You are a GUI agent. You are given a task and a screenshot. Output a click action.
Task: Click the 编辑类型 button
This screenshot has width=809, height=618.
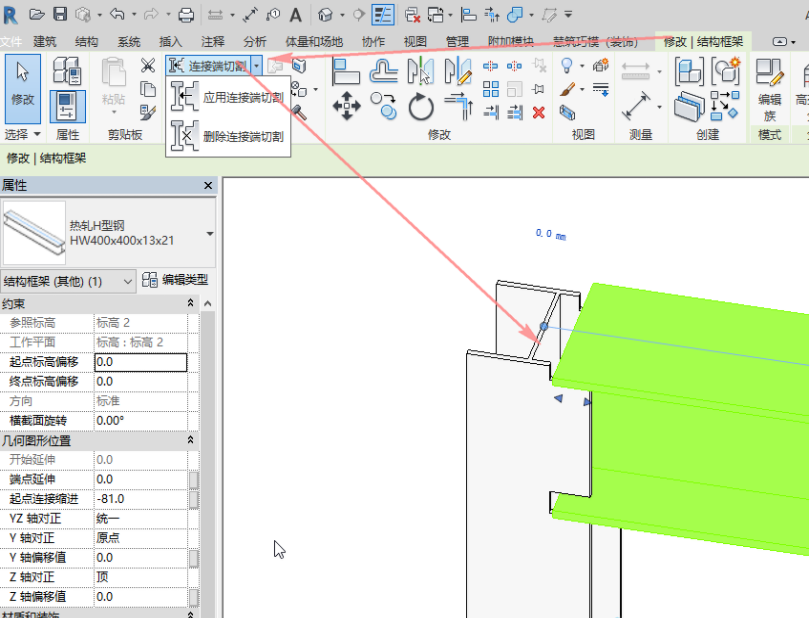click(175, 281)
